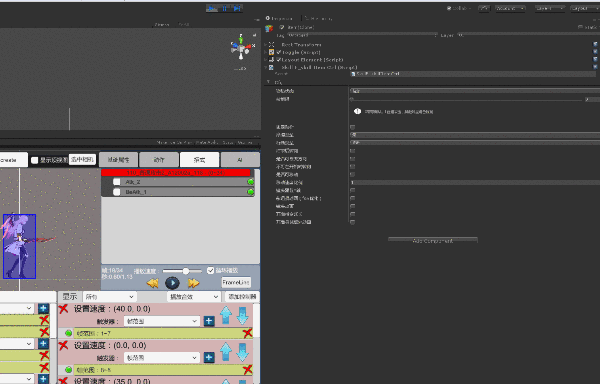Open the 显示 filter dropdown
The image size is (600, 384).
click(x=109, y=297)
